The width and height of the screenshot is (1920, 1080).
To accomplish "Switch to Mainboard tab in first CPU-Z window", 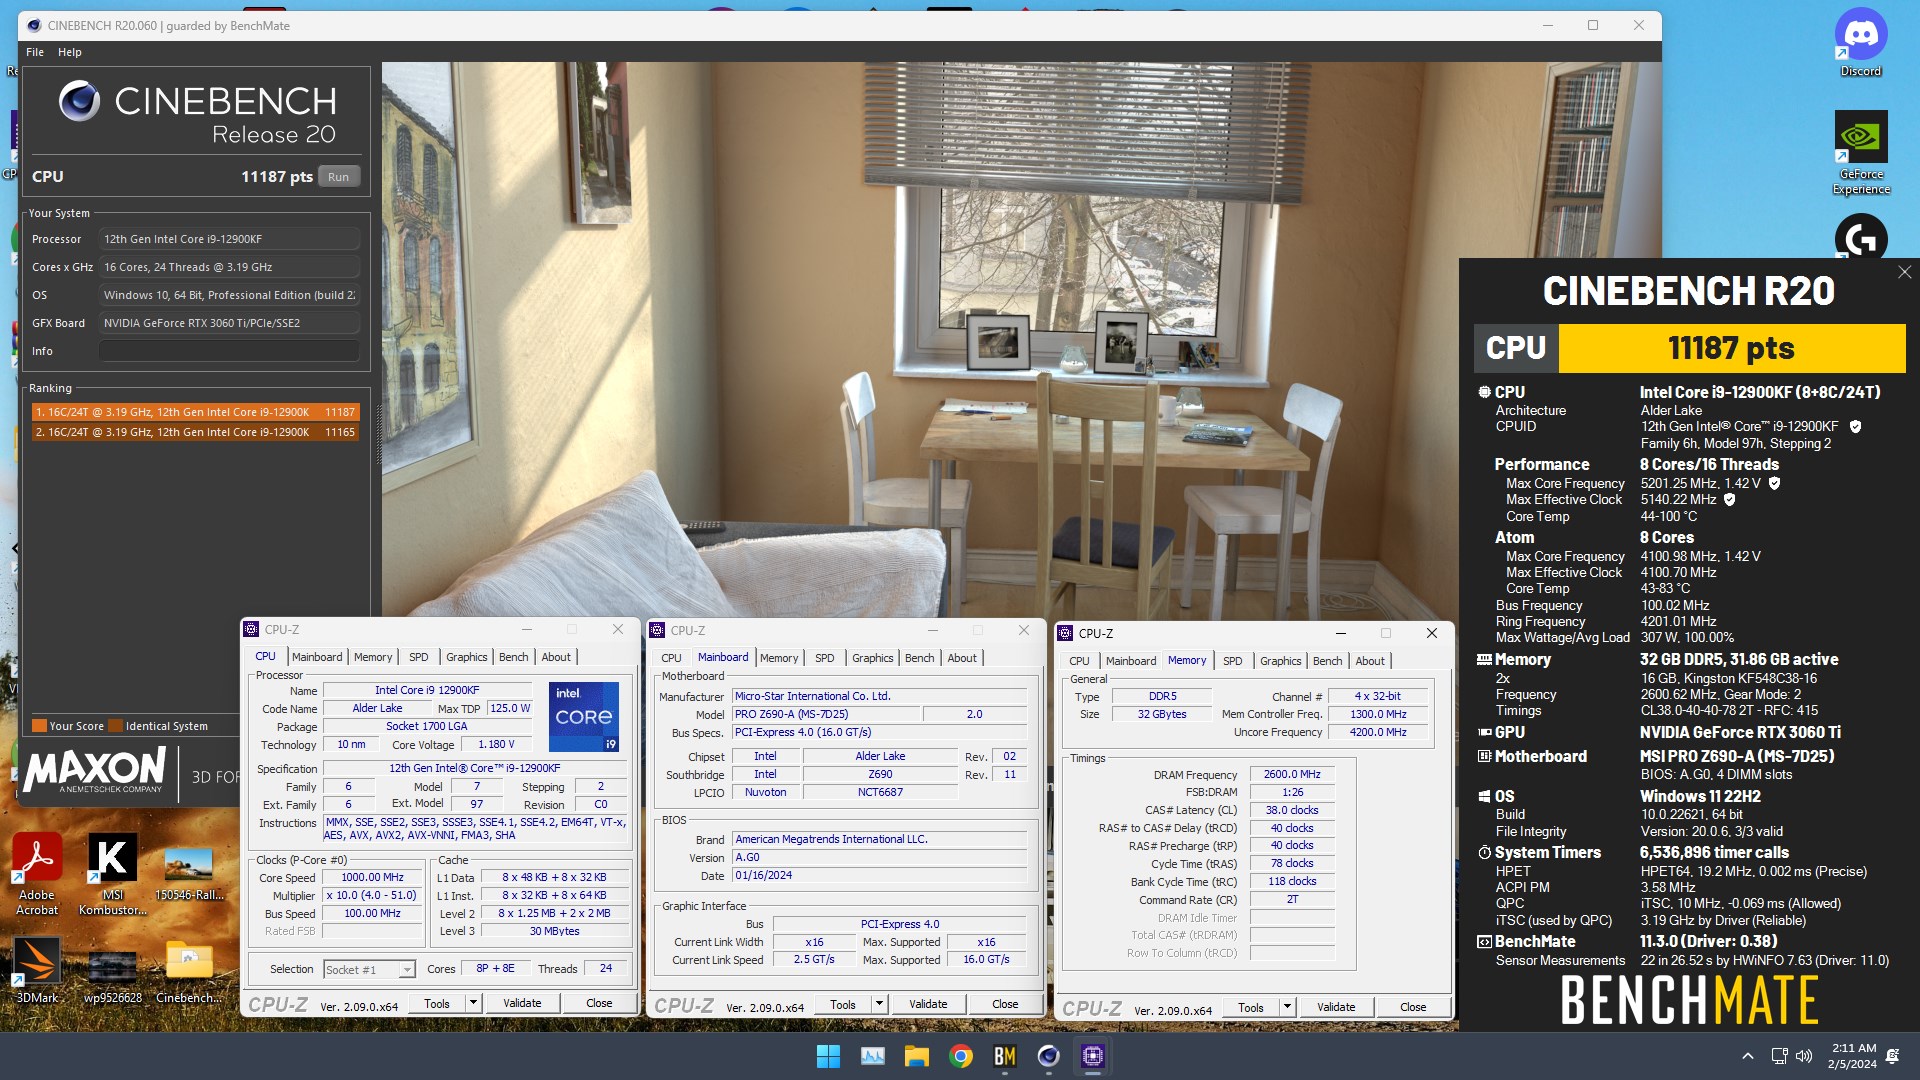I will click(317, 657).
